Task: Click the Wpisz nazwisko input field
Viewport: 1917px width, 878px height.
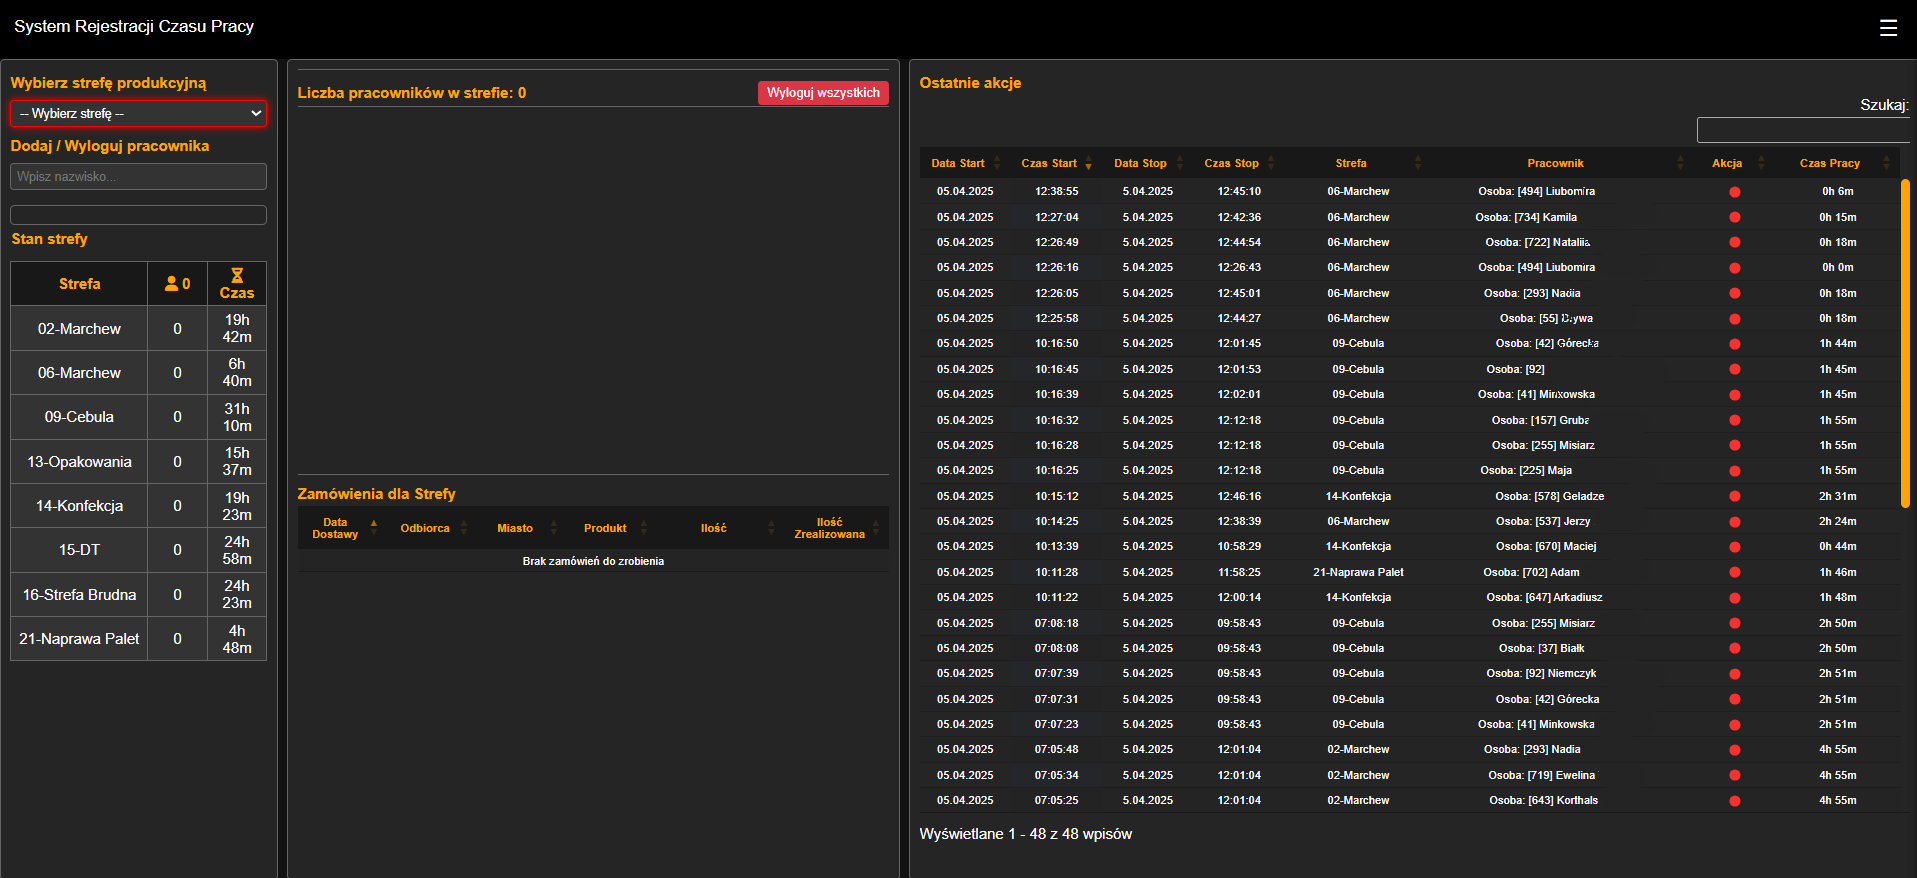Action: pyautogui.click(x=139, y=177)
